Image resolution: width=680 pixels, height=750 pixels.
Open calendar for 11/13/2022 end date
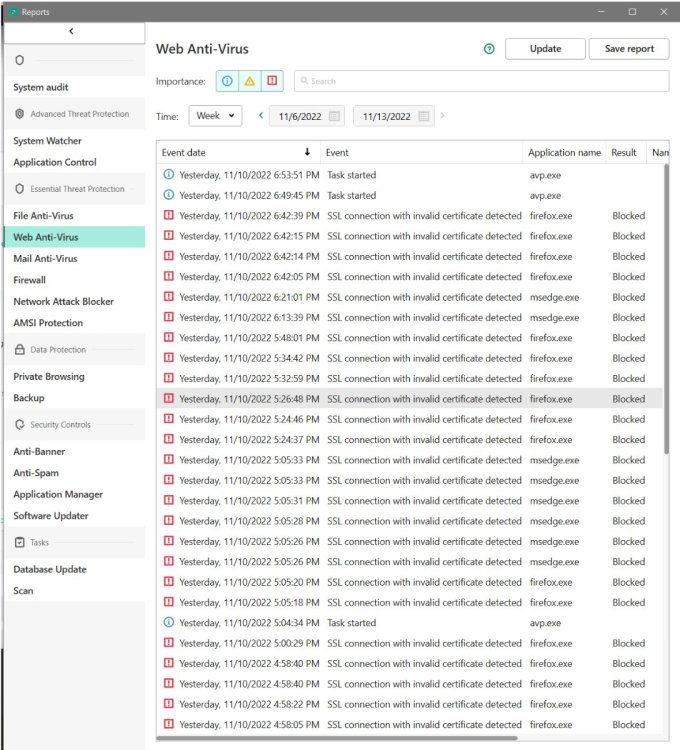coord(423,116)
